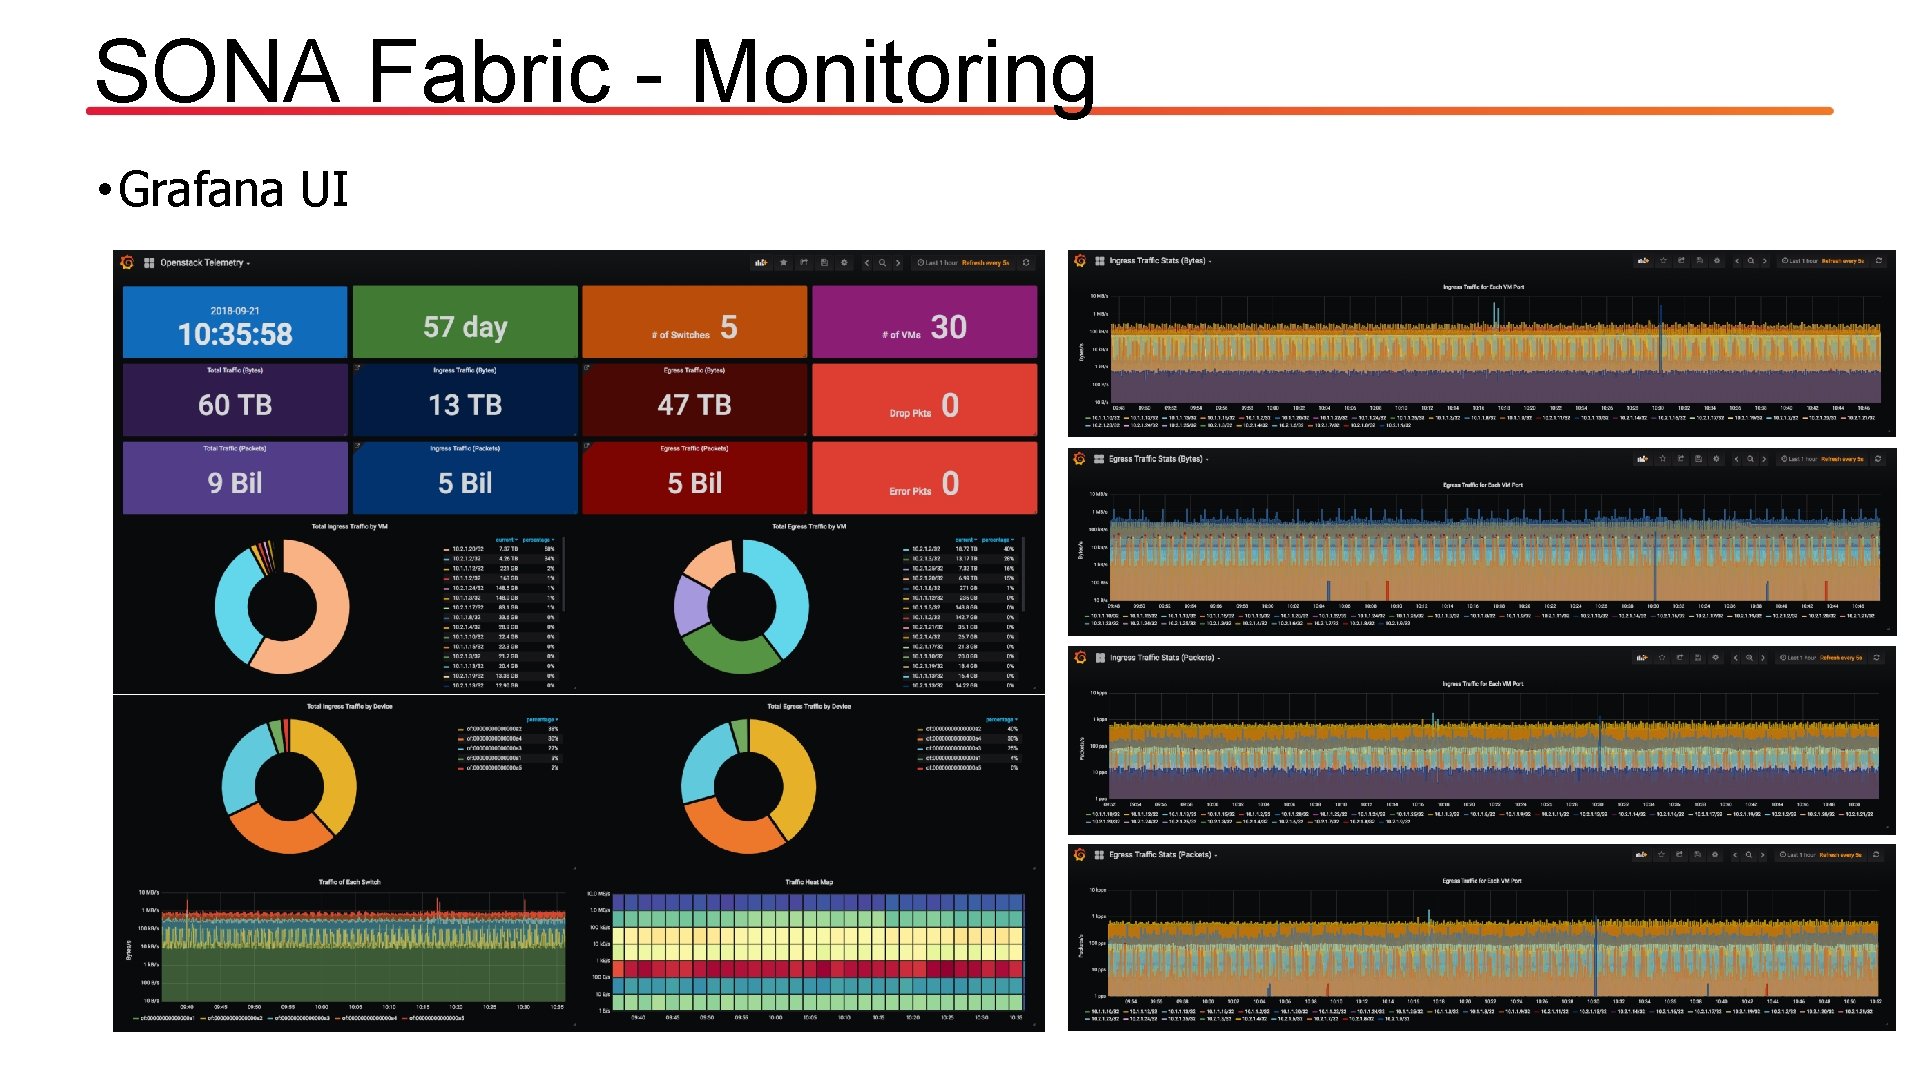This screenshot has width=1920, height=1080.
Task: Open Ingress Traffic Stats (Bytes) dashboard dropdown
Action: tap(1160, 261)
